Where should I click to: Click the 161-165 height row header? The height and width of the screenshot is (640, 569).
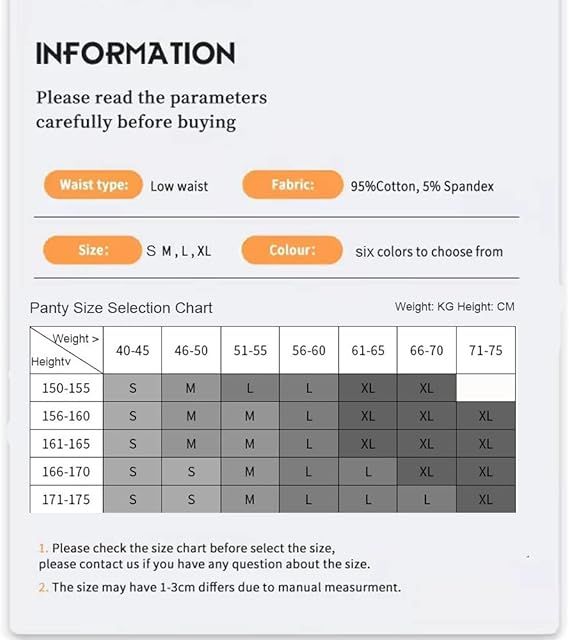coord(67,444)
